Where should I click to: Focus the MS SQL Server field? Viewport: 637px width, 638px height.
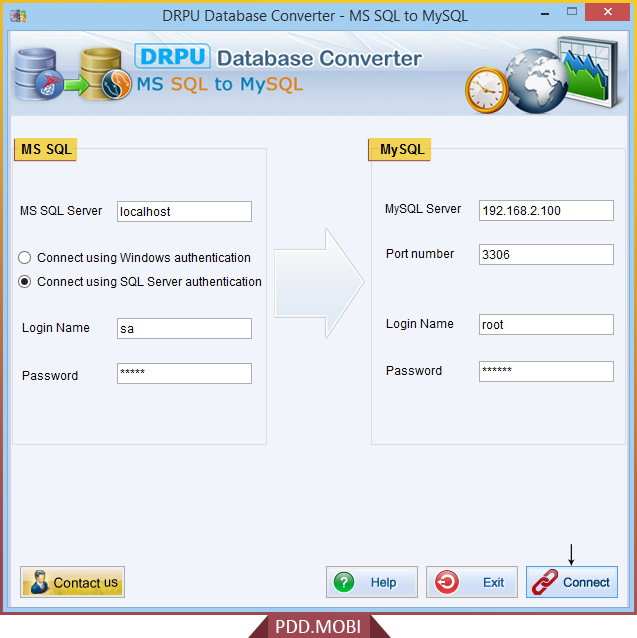(x=184, y=211)
